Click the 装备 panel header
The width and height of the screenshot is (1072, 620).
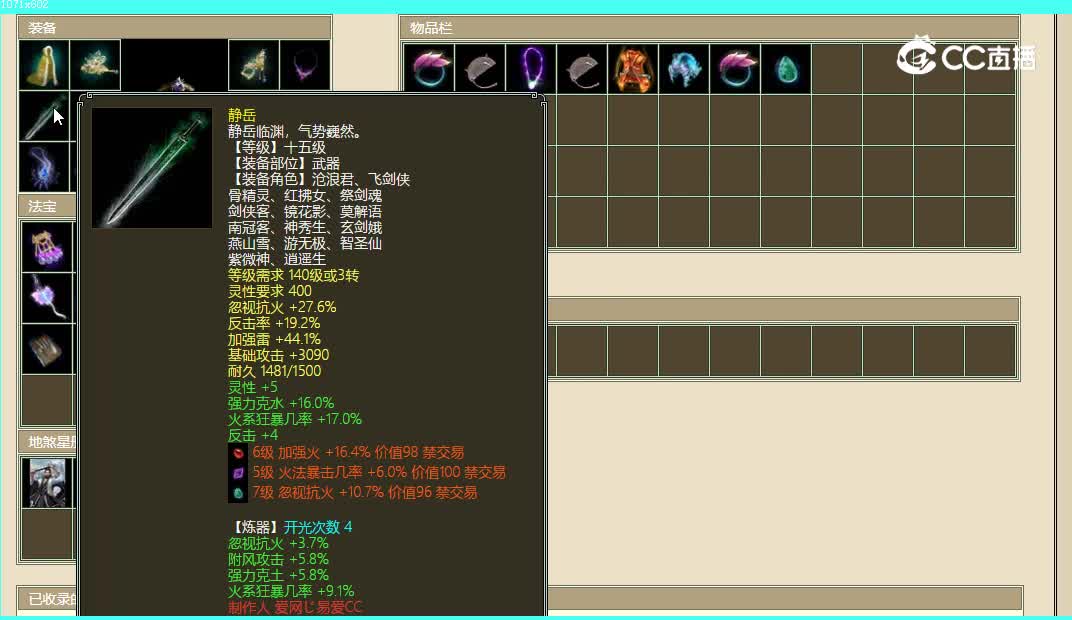(x=174, y=28)
